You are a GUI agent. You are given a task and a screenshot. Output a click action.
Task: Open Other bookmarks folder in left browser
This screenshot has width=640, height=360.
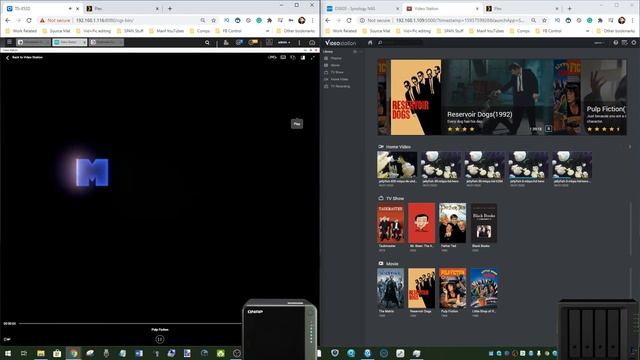pyautogui.click(x=296, y=31)
